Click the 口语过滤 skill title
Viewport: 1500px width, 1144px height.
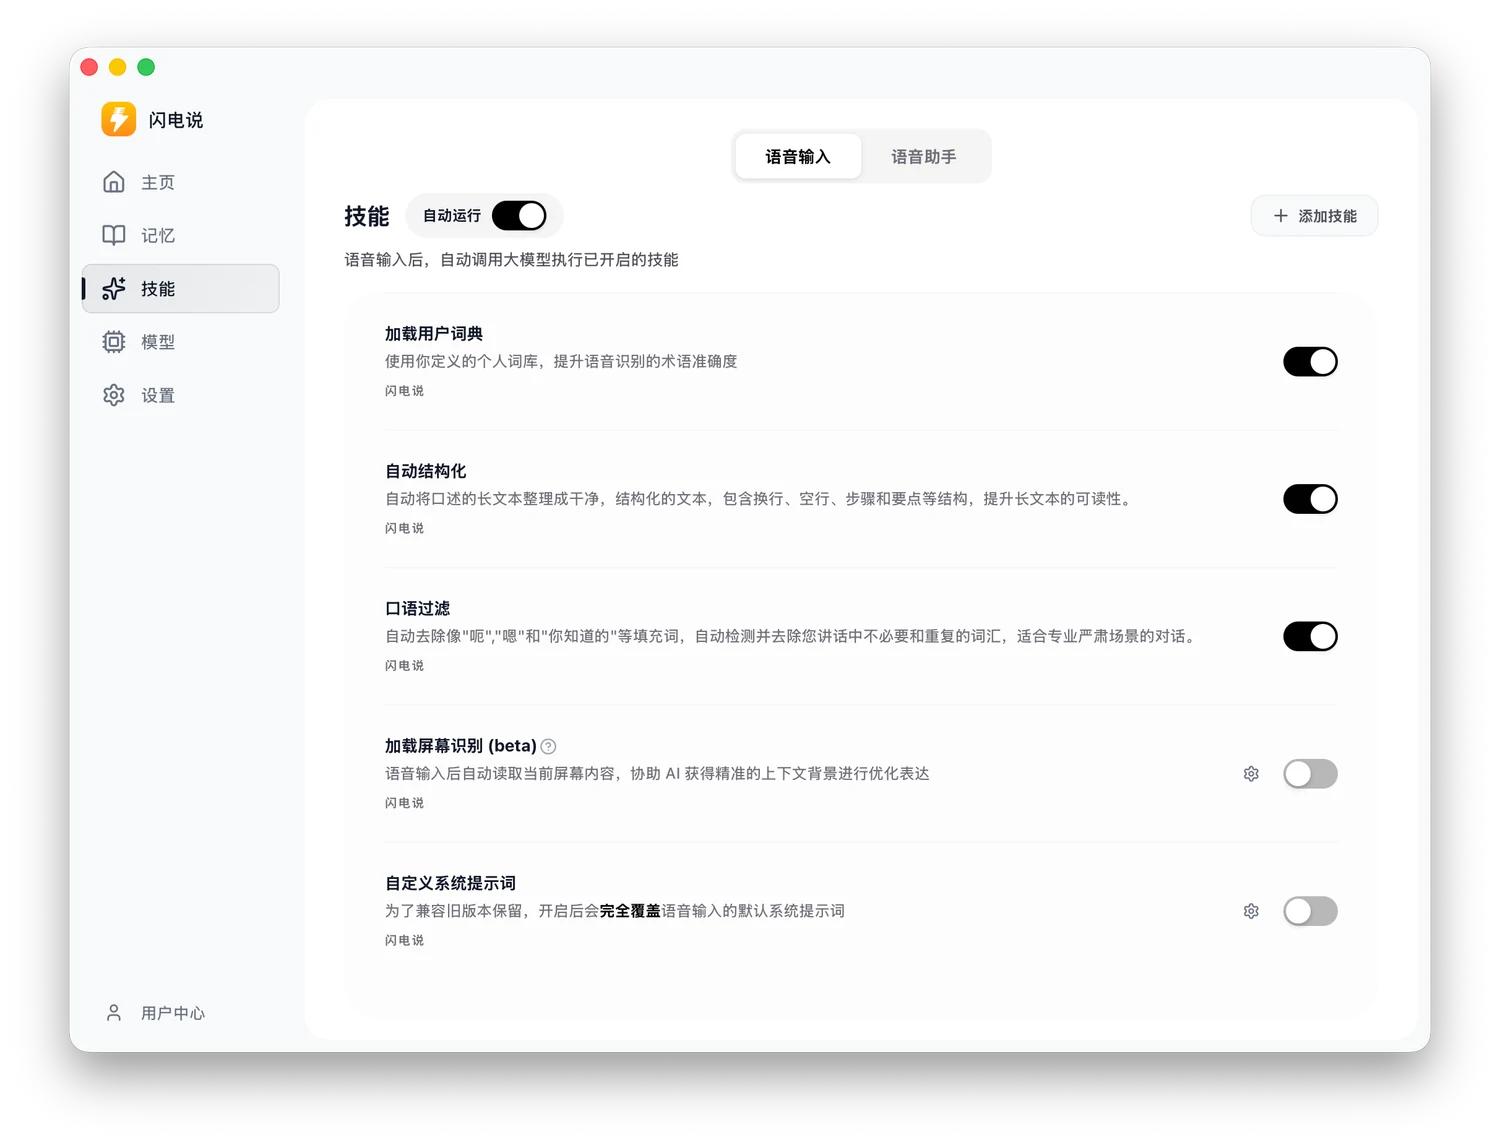[x=418, y=608]
